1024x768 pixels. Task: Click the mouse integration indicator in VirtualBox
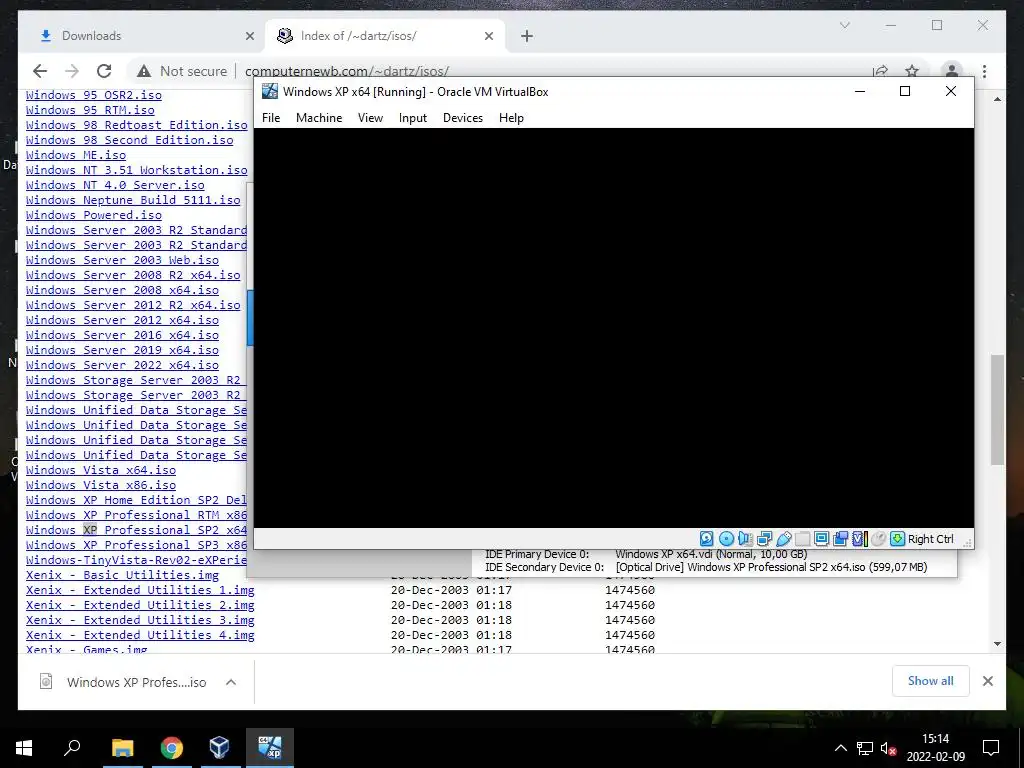pyautogui.click(x=879, y=539)
